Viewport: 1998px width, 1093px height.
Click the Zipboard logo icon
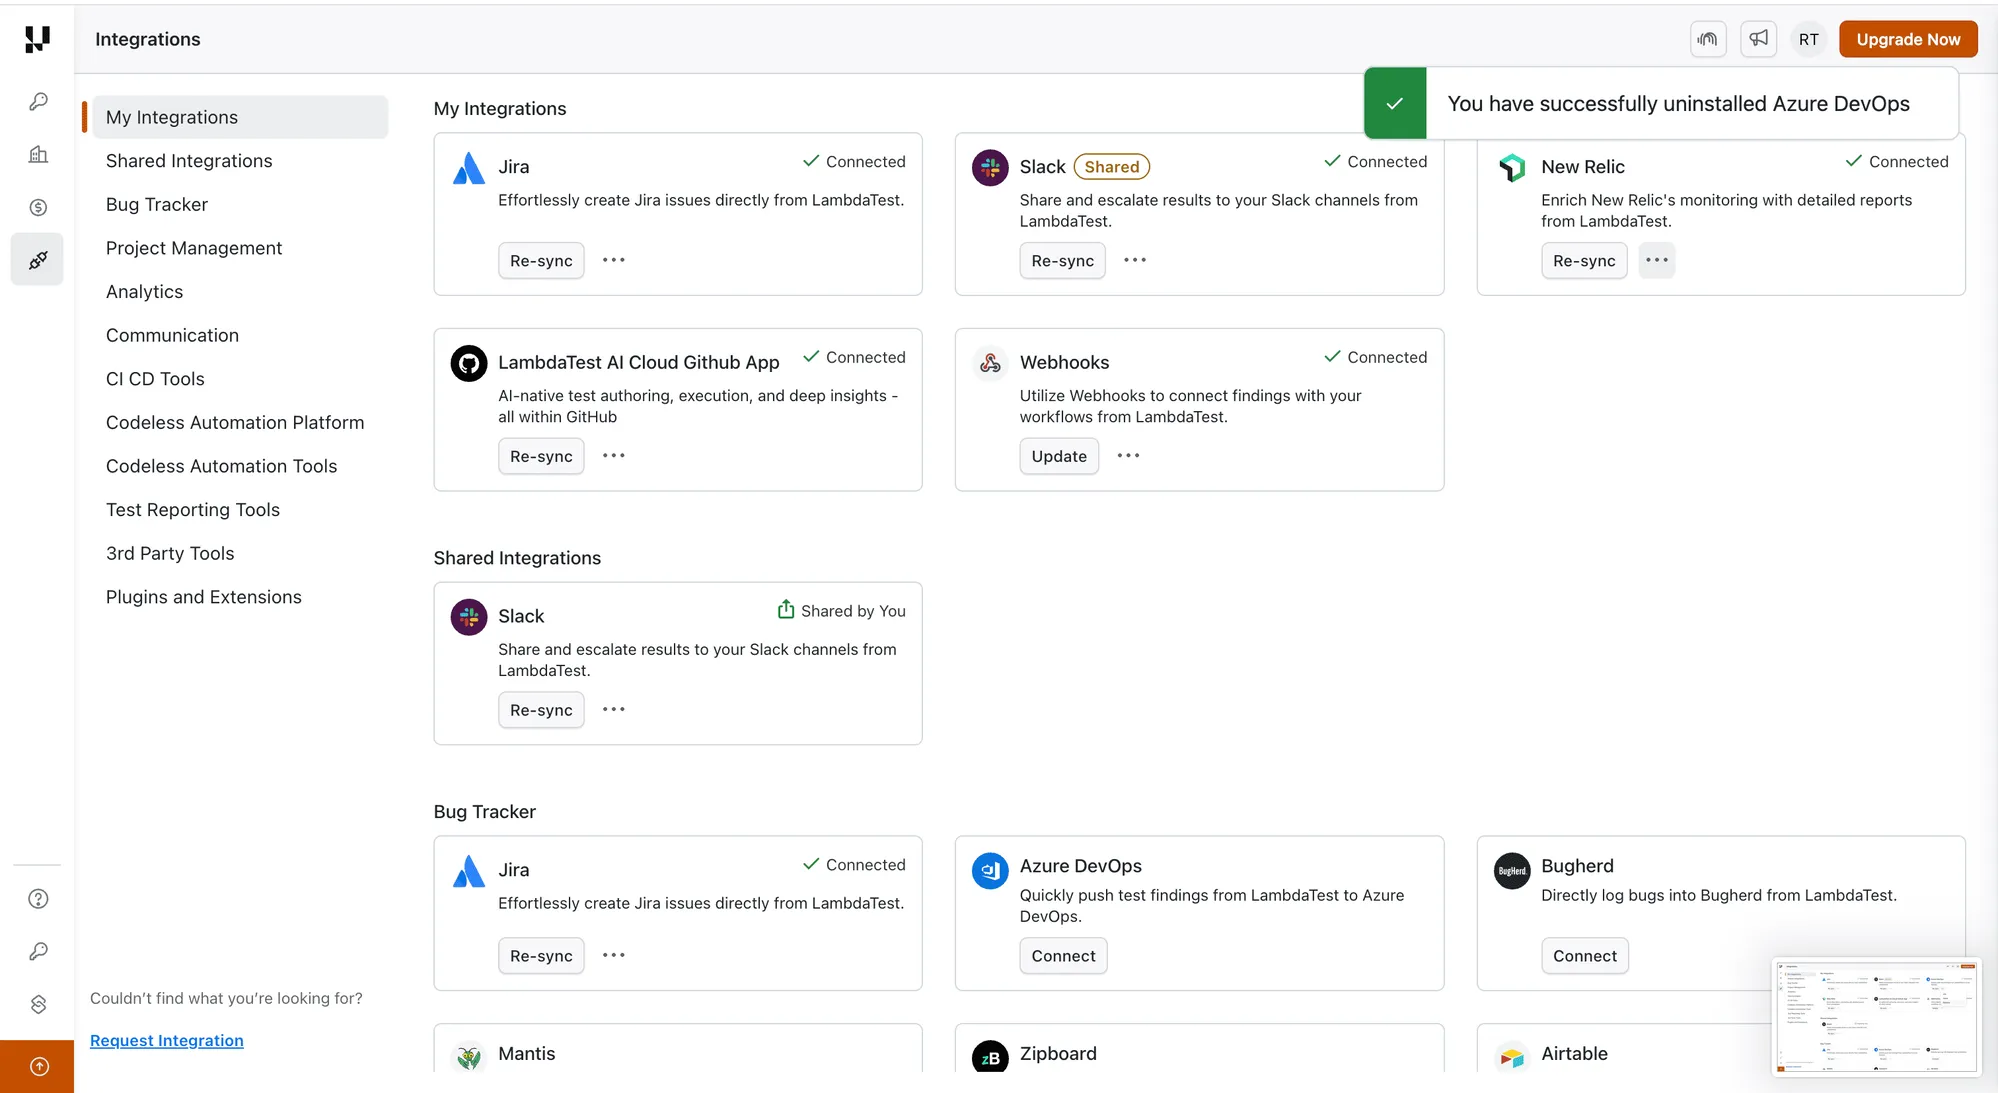(x=990, y=1057)
